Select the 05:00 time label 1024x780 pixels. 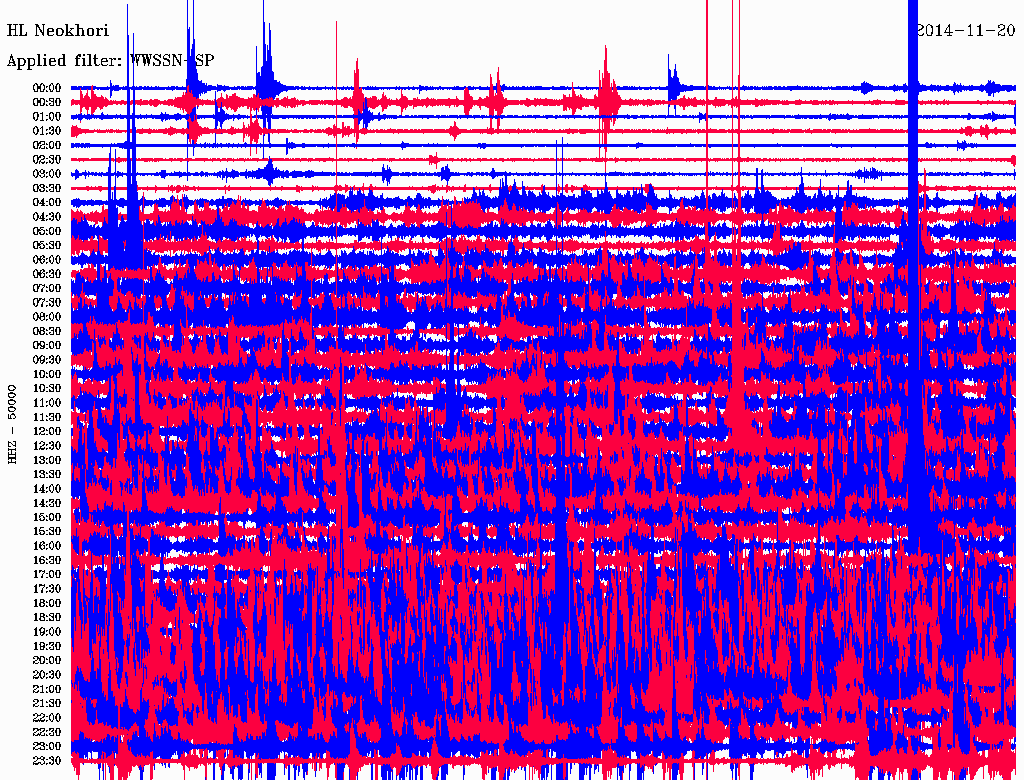[46, 231]
